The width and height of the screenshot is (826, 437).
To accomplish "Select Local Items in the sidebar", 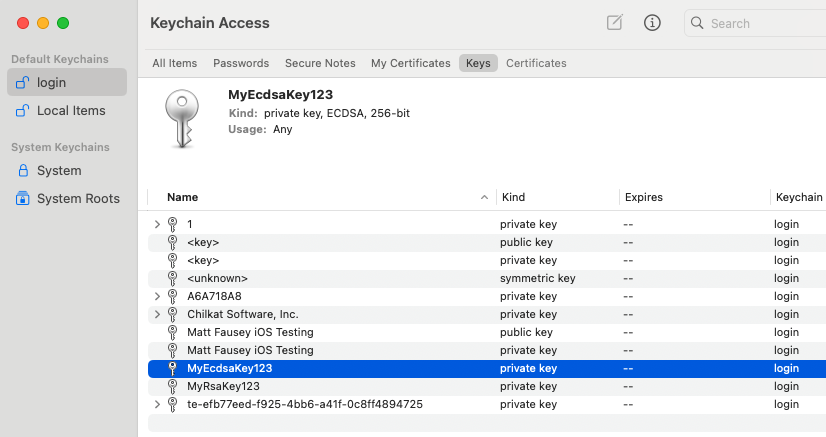I will click(x=71, y=111).
